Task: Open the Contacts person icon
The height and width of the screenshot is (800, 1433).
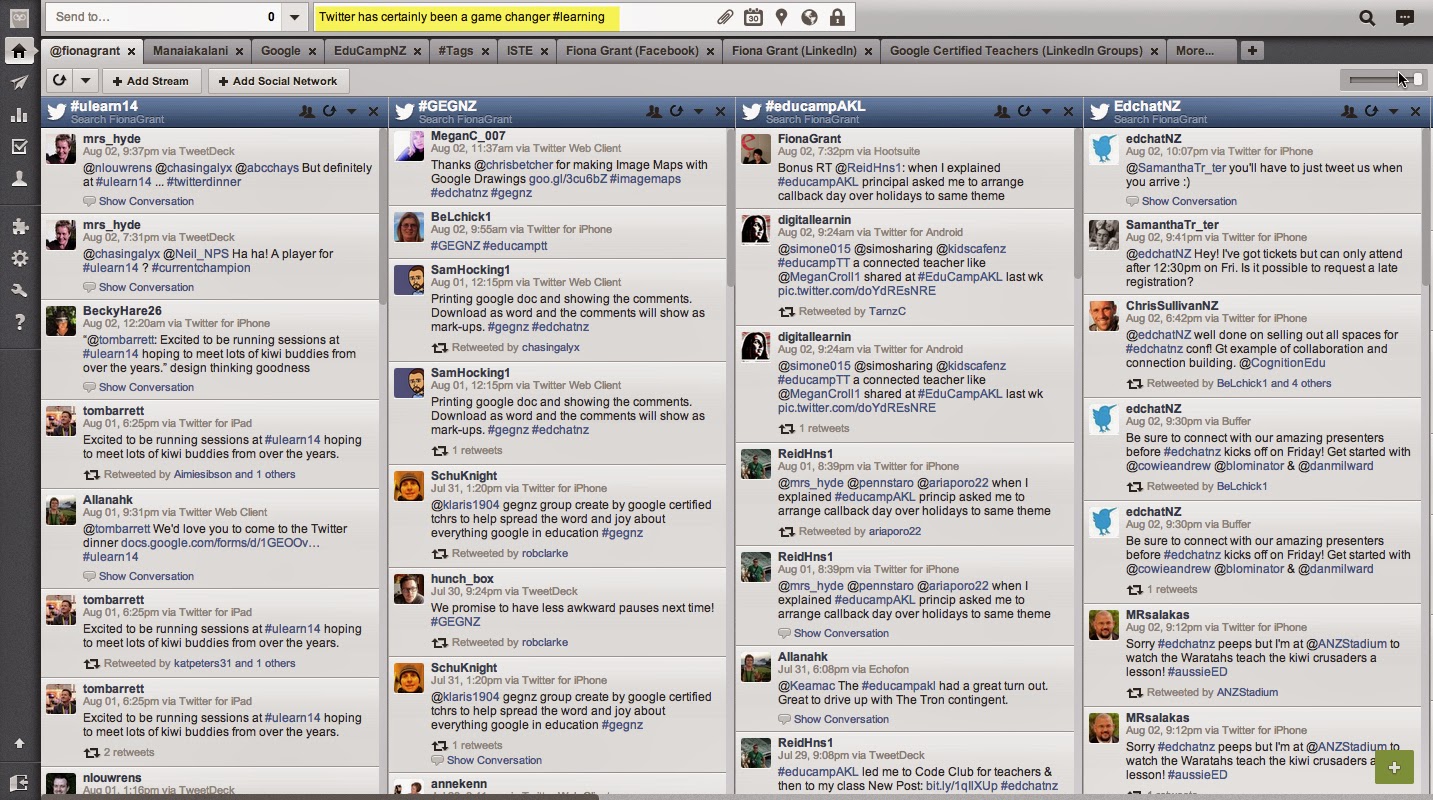Action: (x=19, y=179)
